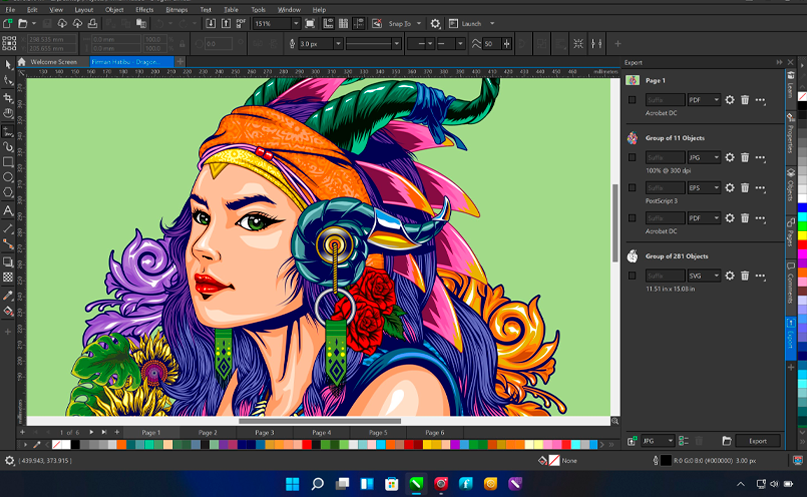Delete the SVG export row with trash icon

745,276
